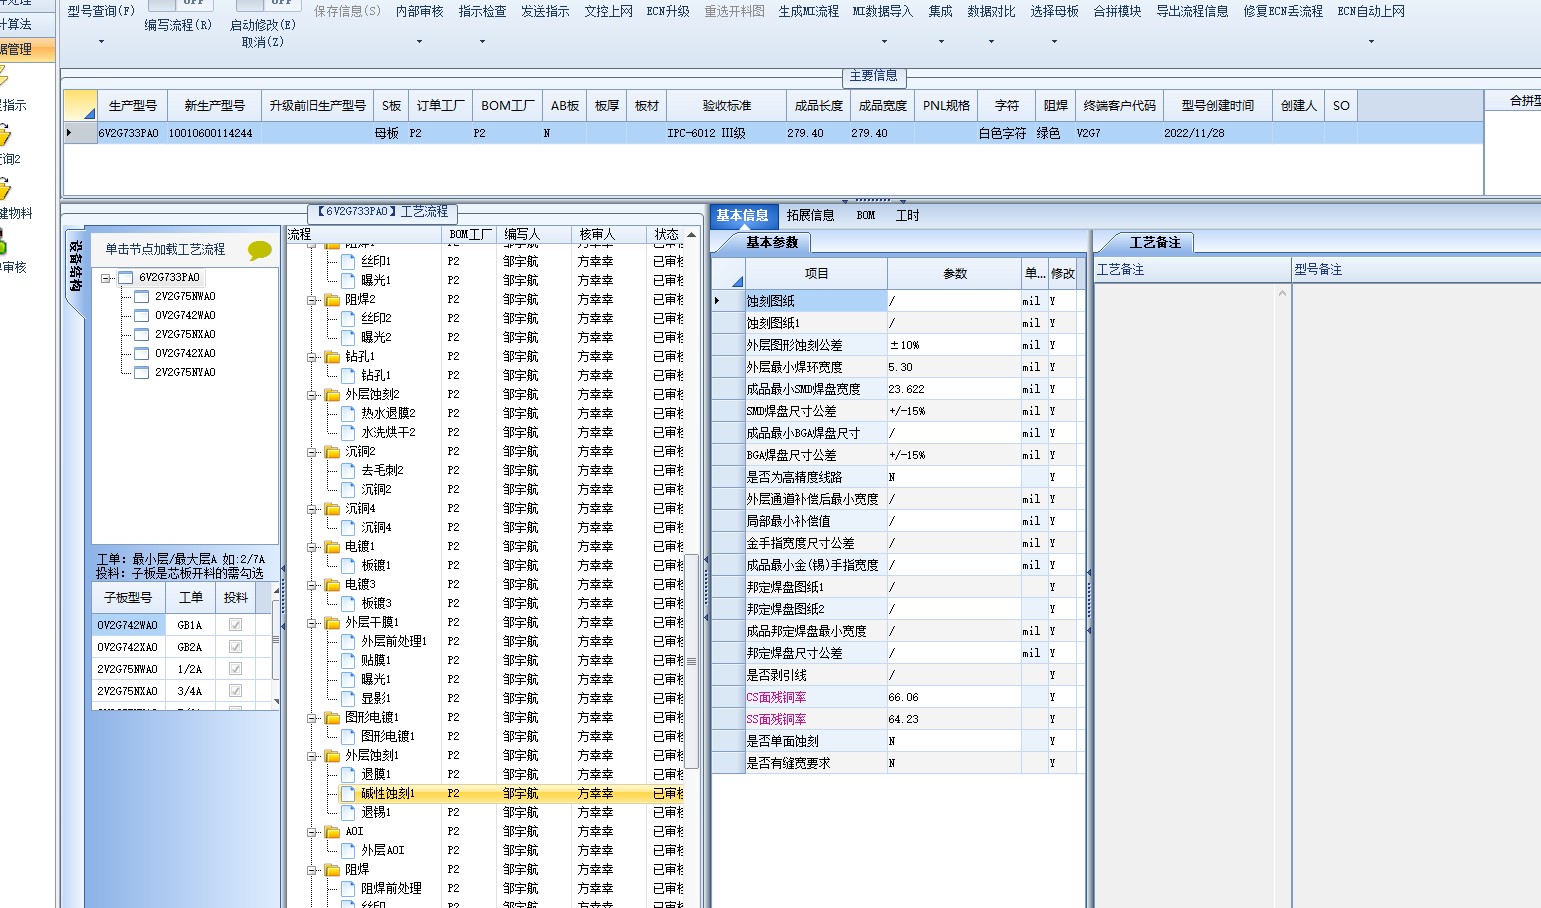1541x908 pixels.
Task: Click the 热水退膜2 document icon
Action: 349,413
